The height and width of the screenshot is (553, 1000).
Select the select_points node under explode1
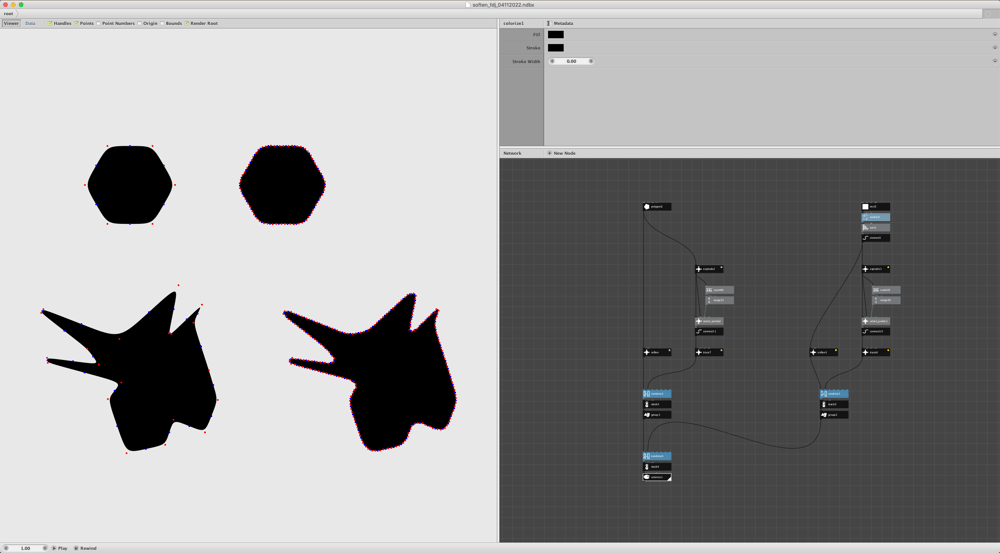point(876,321)
